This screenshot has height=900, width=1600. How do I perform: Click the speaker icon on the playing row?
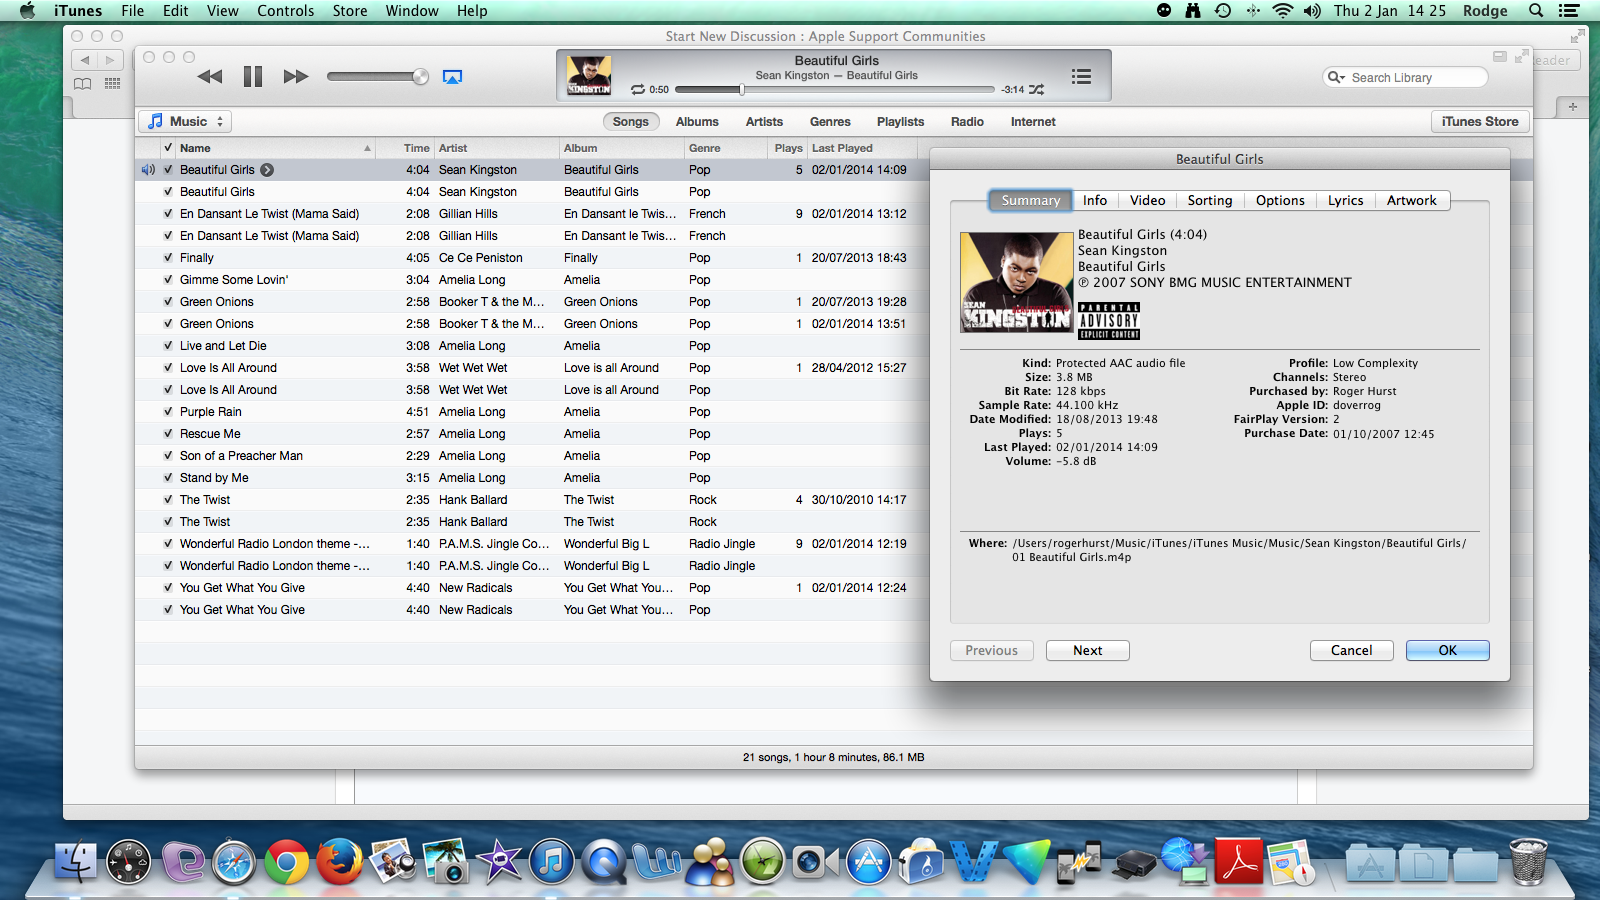pyautogui.click(x=148, y=170)
